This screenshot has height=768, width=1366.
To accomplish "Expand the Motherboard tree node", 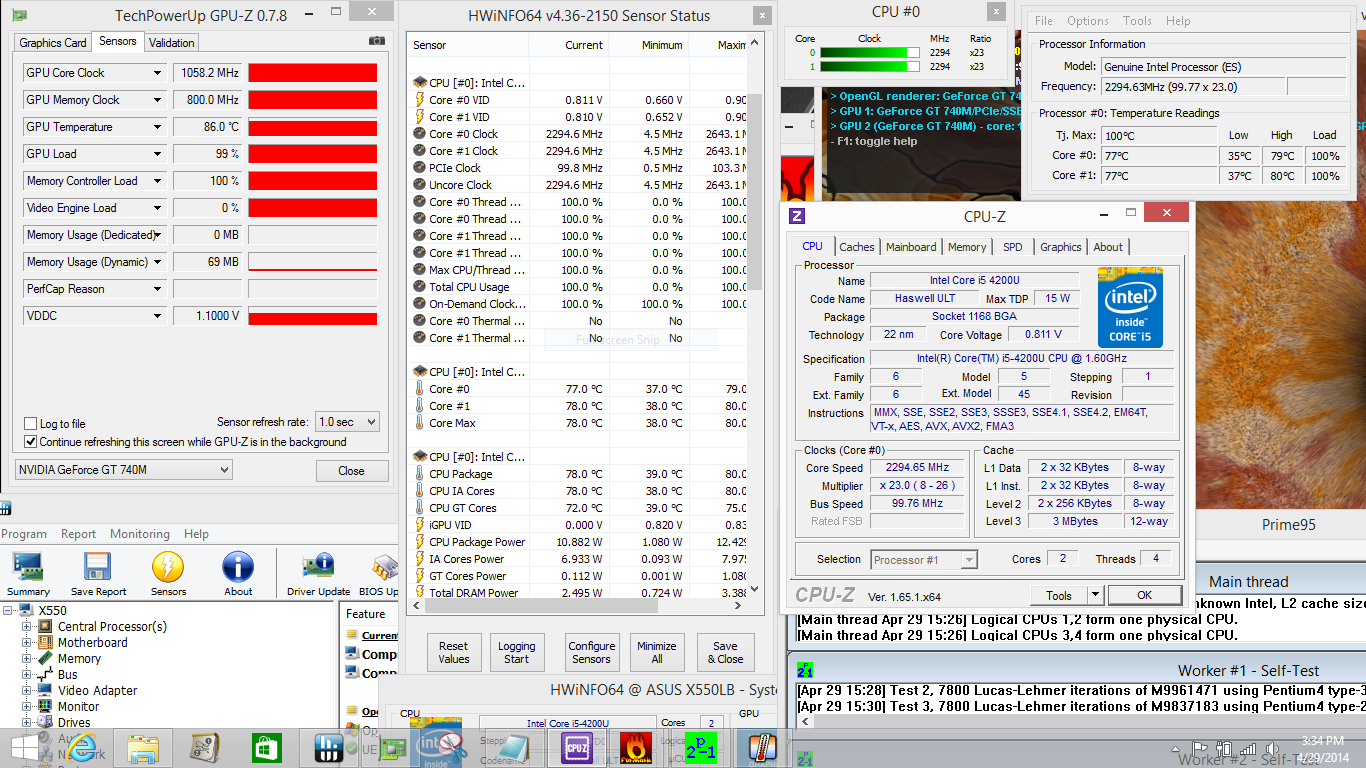I will 27,642.
